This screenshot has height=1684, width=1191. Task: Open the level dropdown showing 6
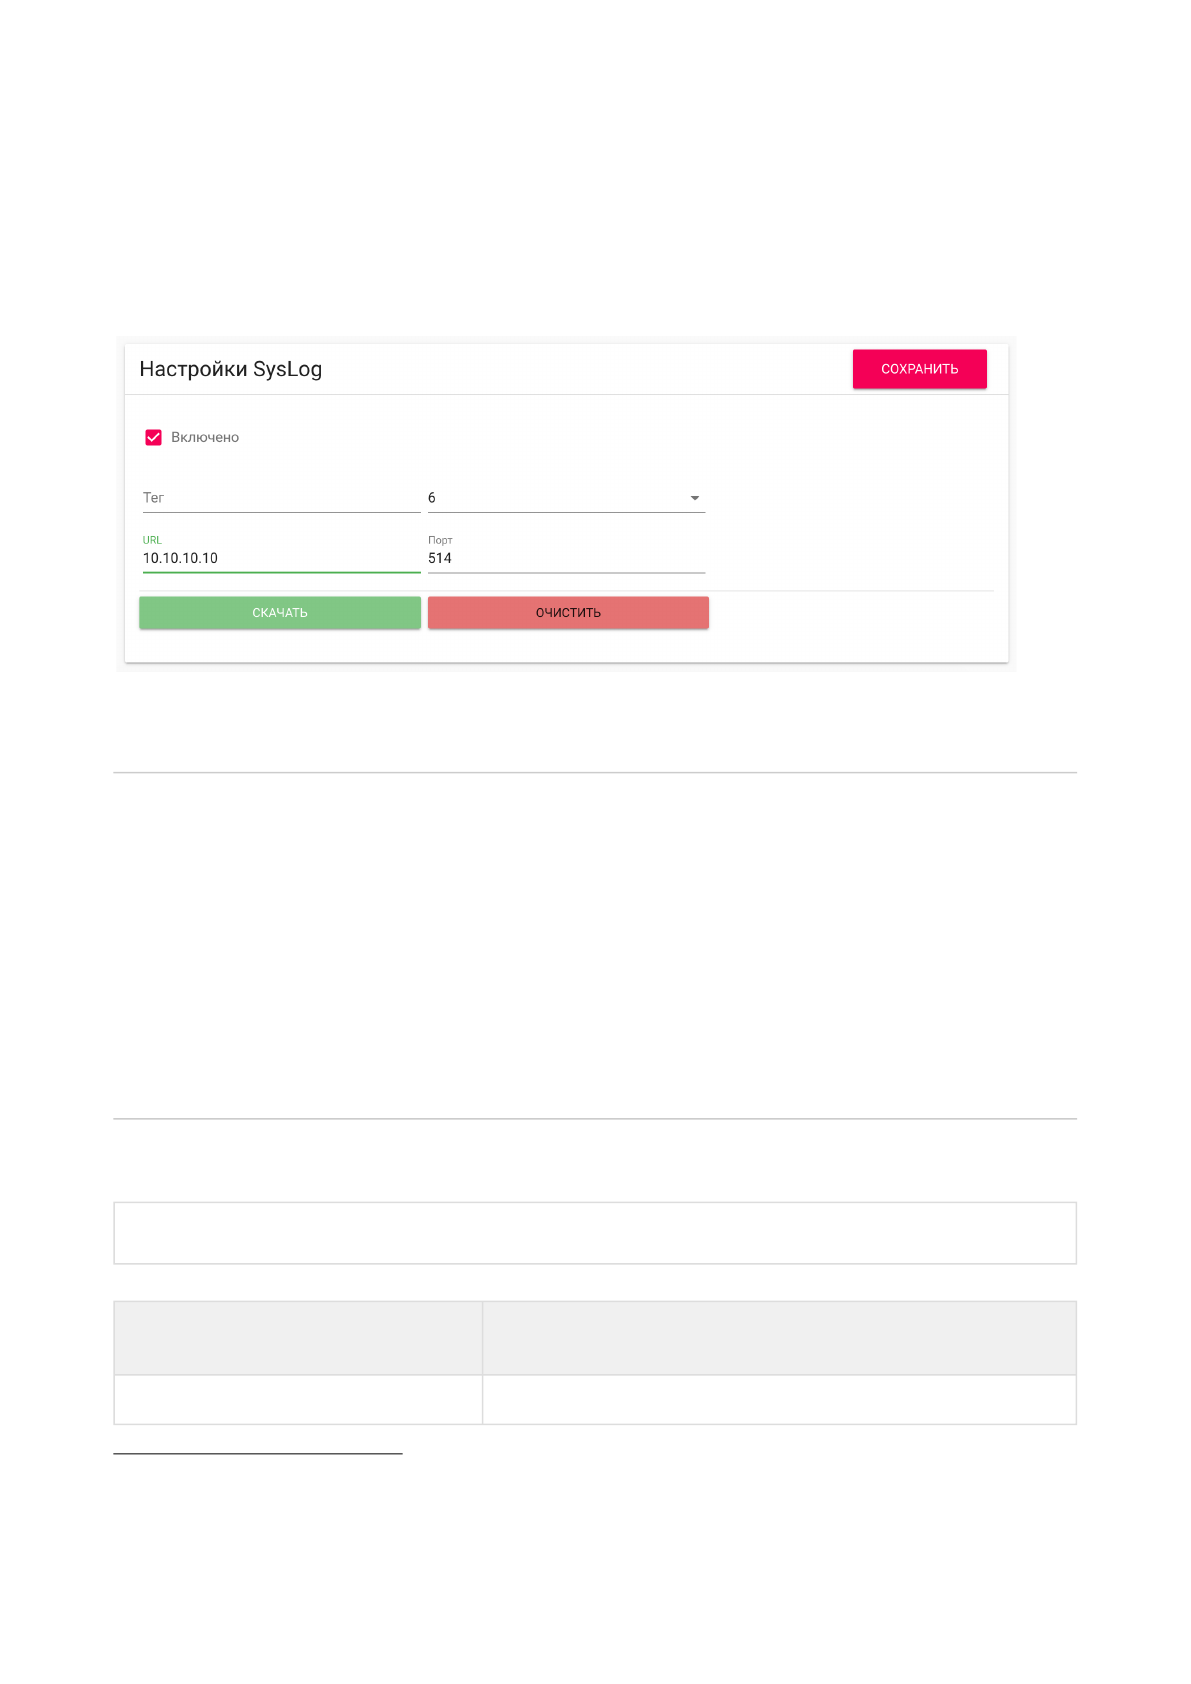pyautogui.click(x=566, y=498)
